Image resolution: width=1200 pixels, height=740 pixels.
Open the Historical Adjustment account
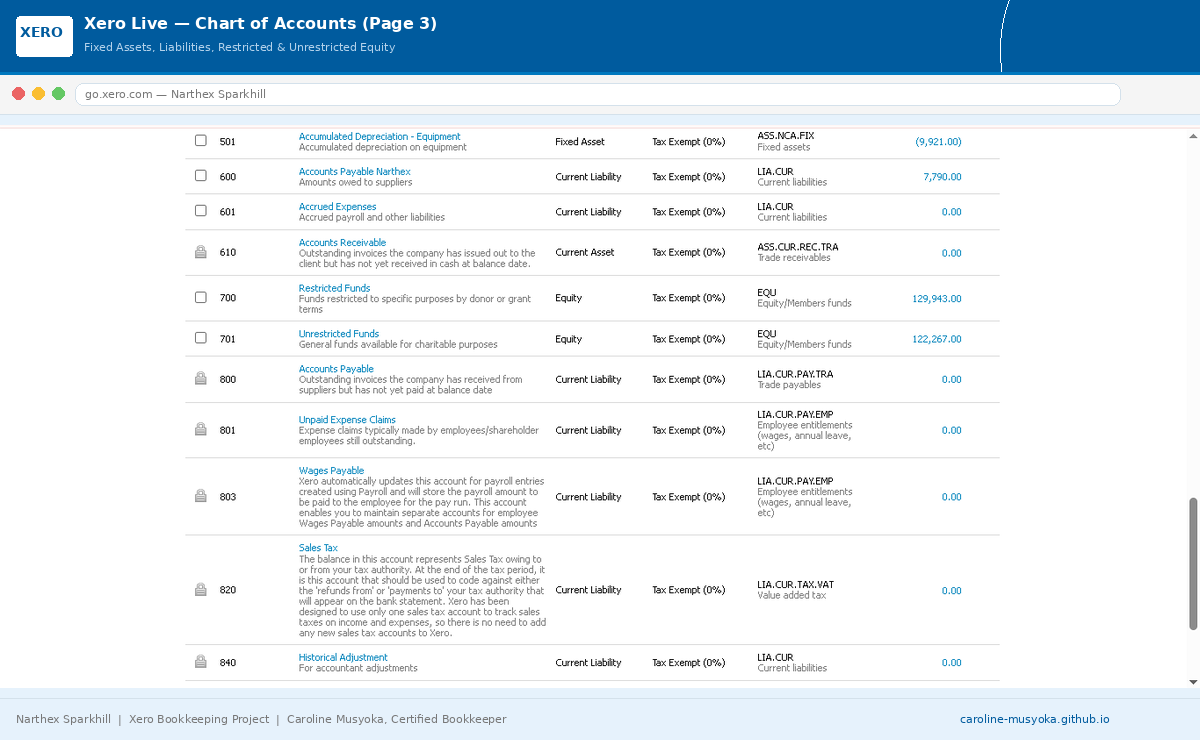pos(343,658)
